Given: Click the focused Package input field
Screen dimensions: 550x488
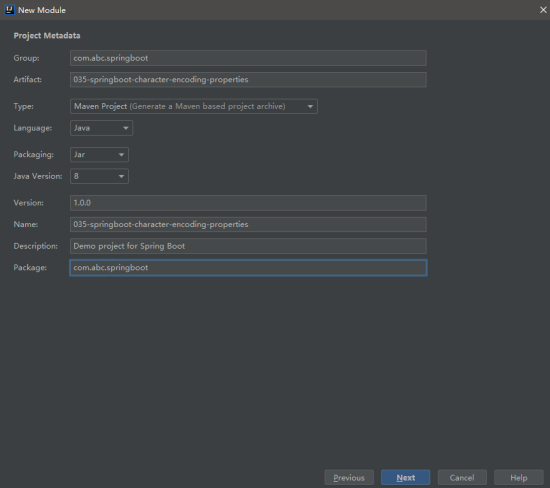Looking at the screenshot, I should [248, 268].
